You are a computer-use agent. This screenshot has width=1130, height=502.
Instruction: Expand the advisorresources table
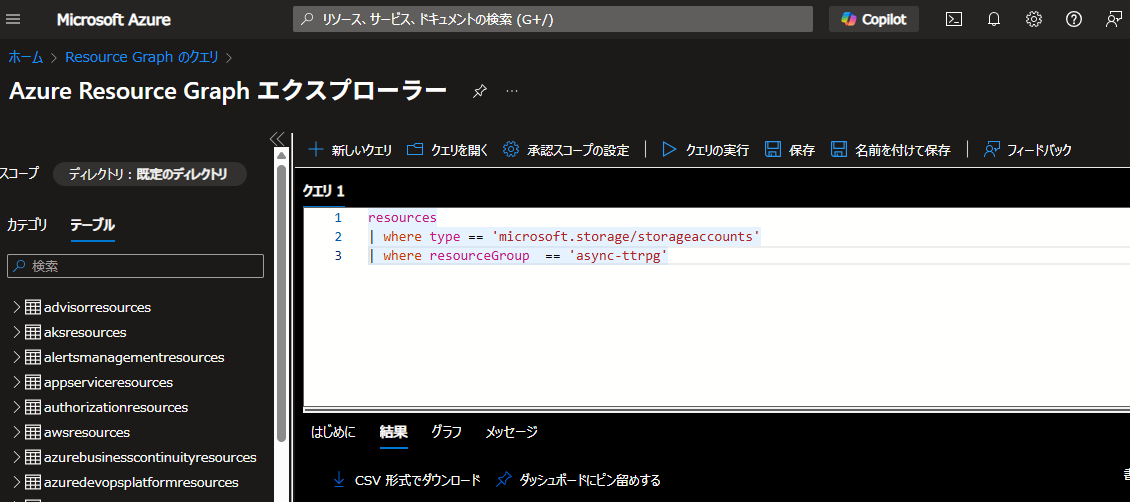pyautogui.click(x=17, y=308)
